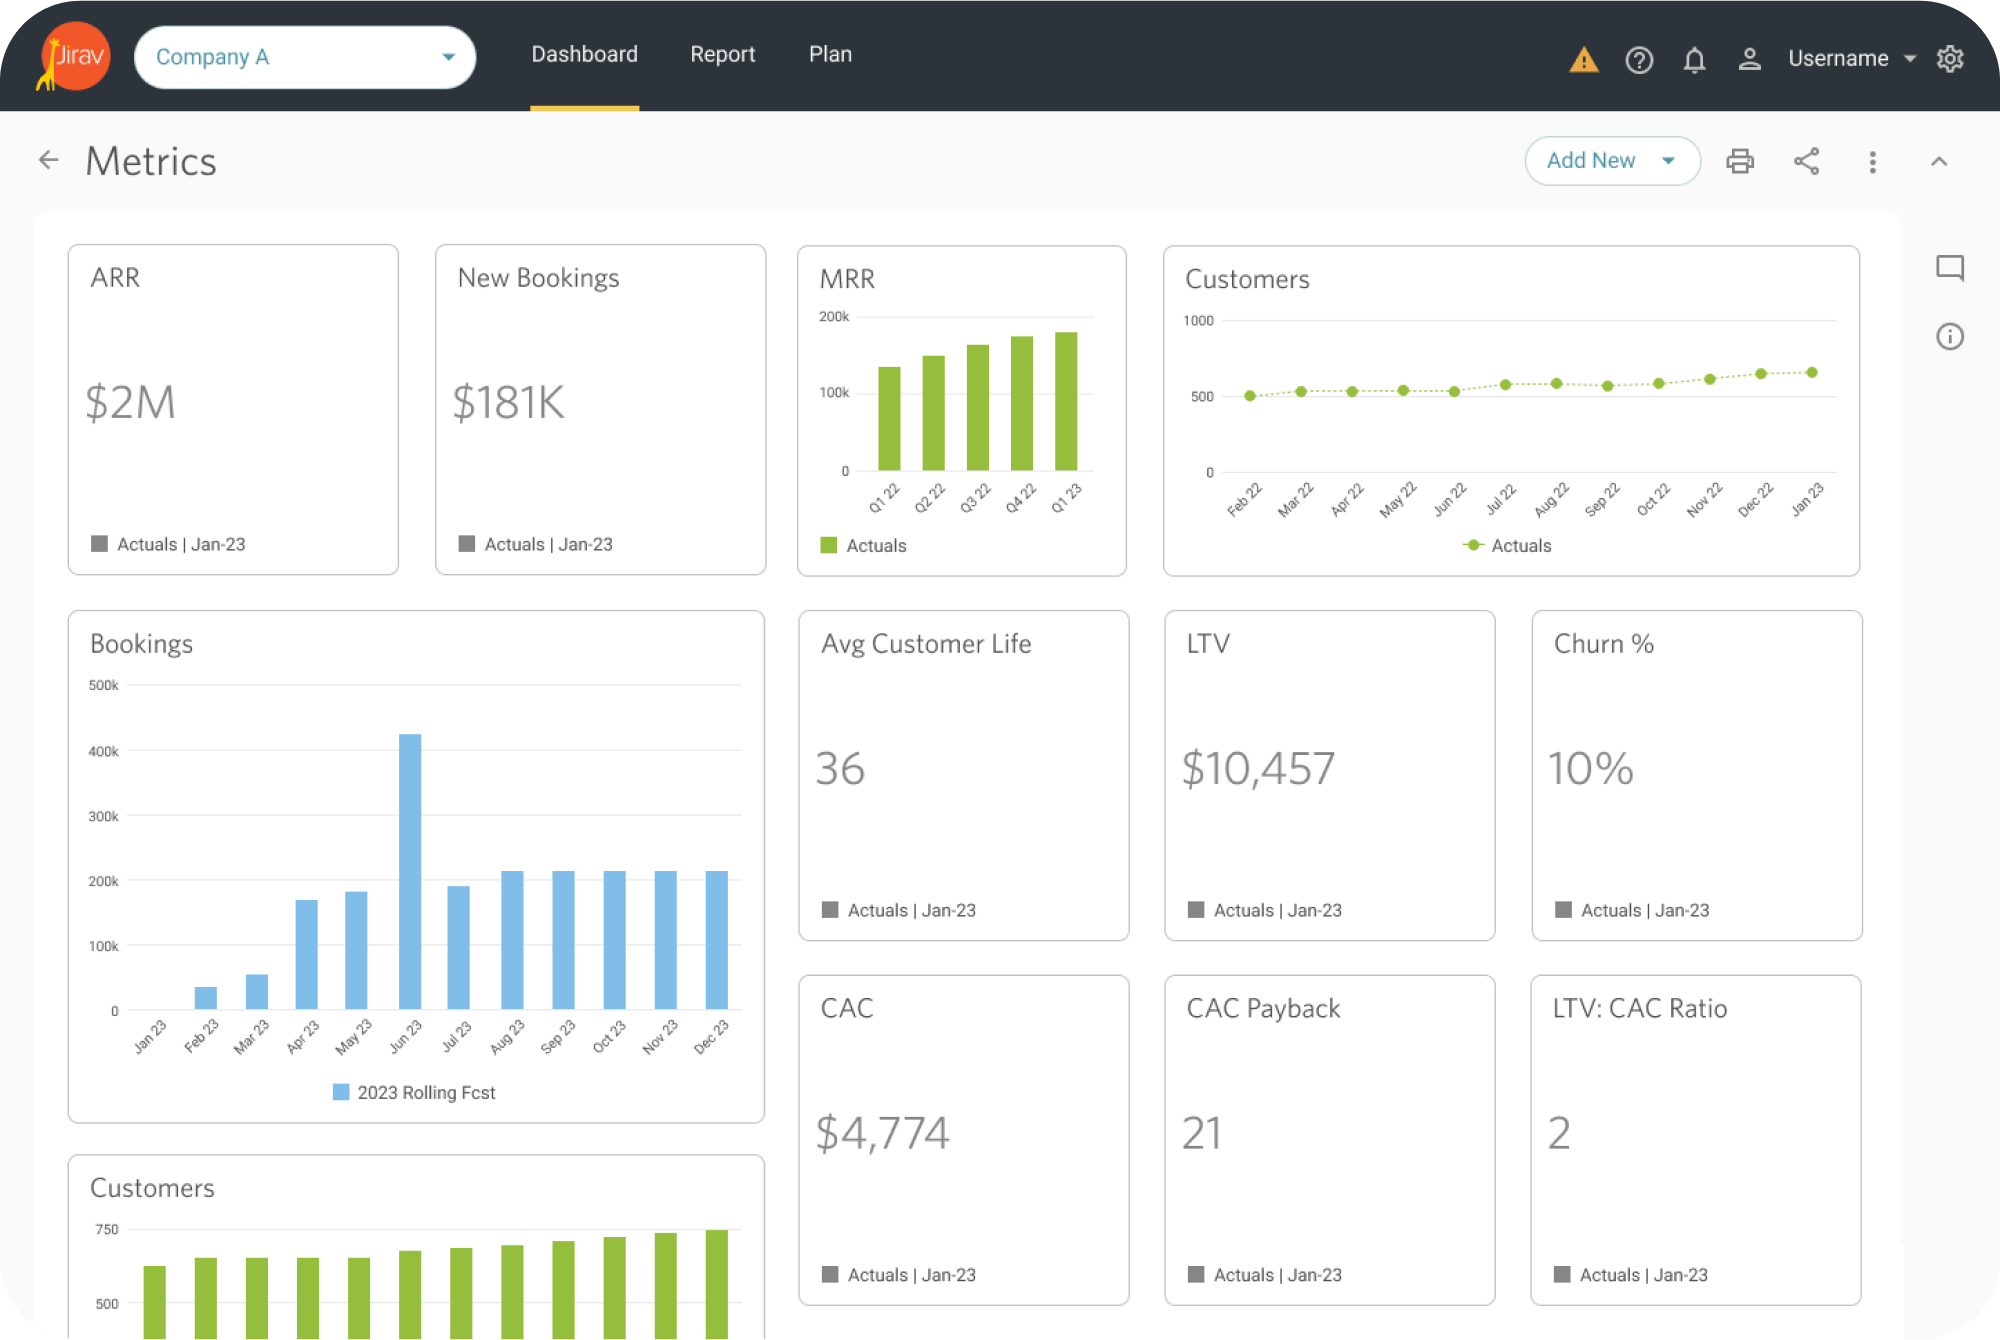The image size is (2000, 1340).
Task: Click the share icon
Action: (x=1806, y=161)
